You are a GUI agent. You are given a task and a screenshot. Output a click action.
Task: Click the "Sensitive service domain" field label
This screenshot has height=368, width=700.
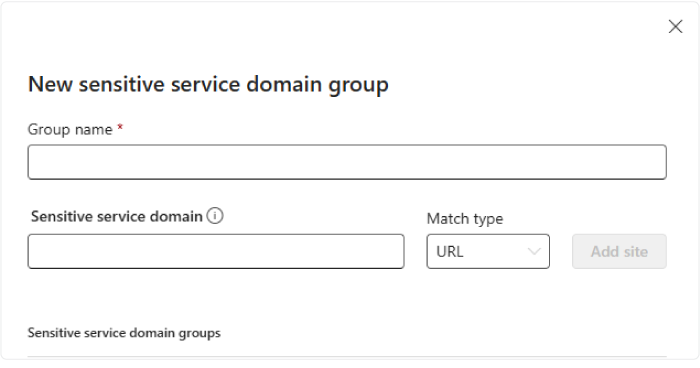117,217
